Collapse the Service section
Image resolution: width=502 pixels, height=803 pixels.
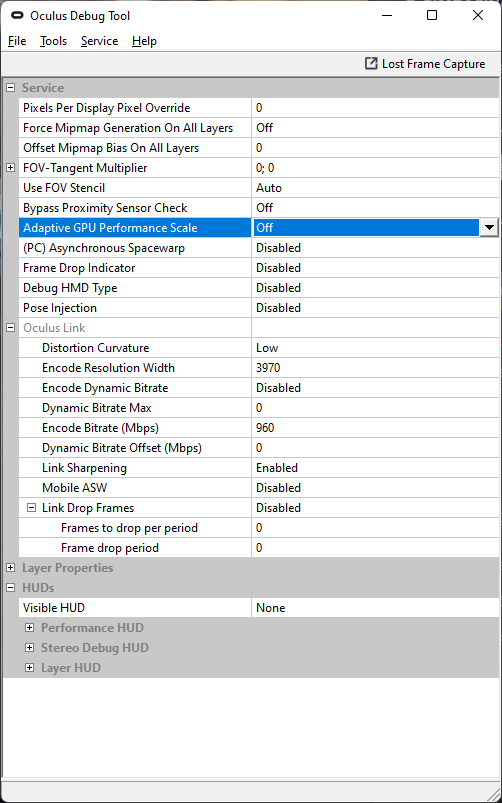[11, 88]
